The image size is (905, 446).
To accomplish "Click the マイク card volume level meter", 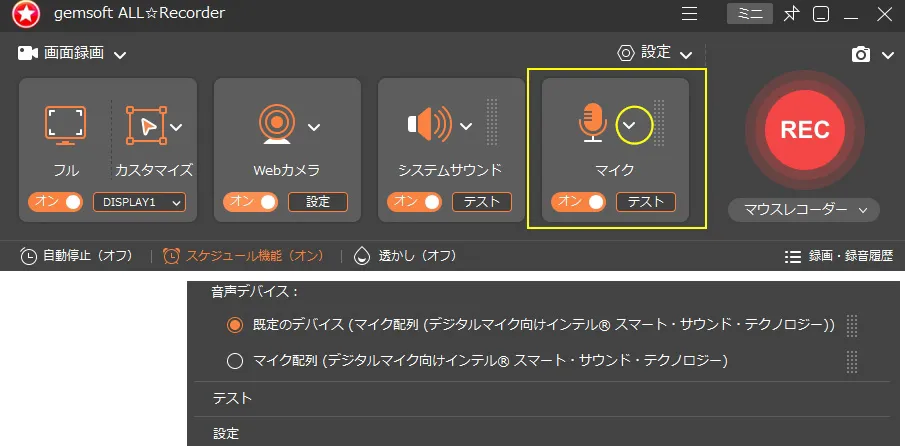I will coord(659,122).
